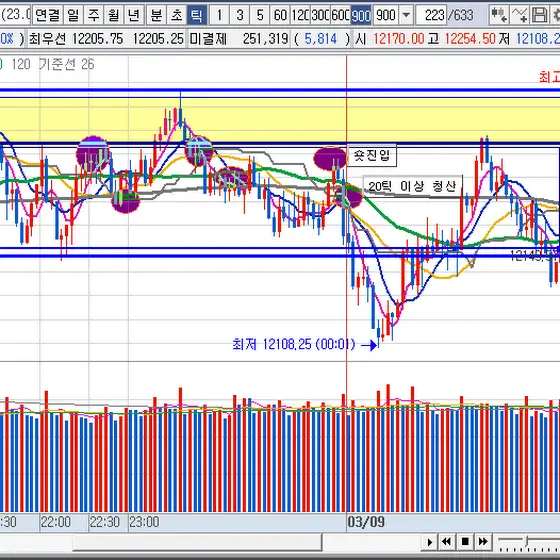Click the 12205.25 ask price value
Viewport: 560px width, 560px height.
click(x=159, y=39)
